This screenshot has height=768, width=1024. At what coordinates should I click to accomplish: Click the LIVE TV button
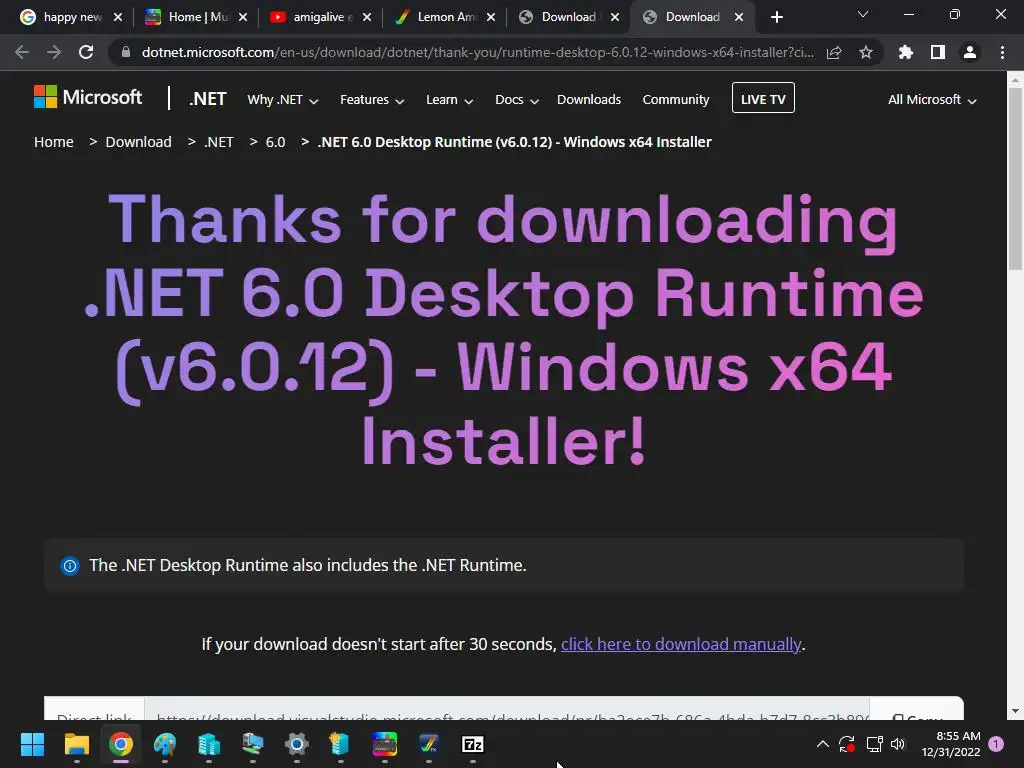click(x=763, y=98)
